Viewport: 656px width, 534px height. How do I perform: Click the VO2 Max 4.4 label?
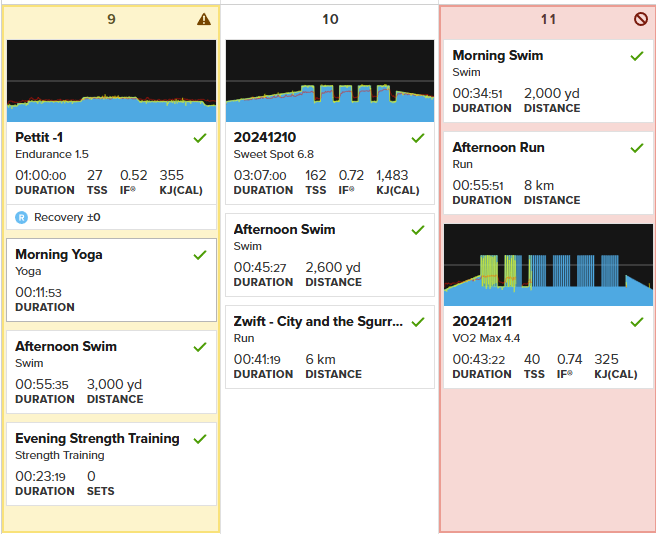point(486,338)
